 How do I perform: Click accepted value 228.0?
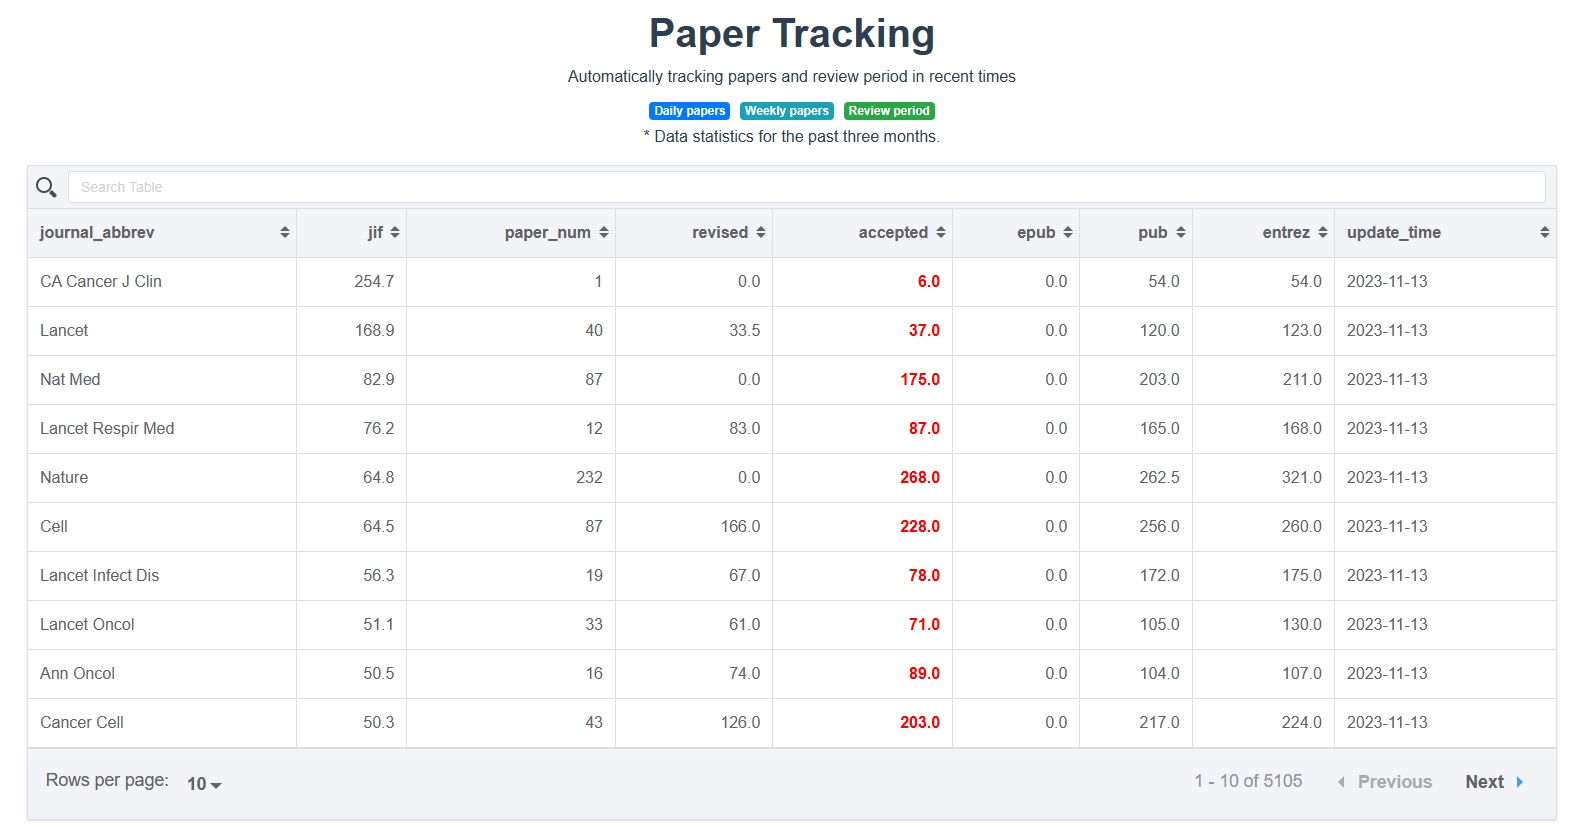920,527
